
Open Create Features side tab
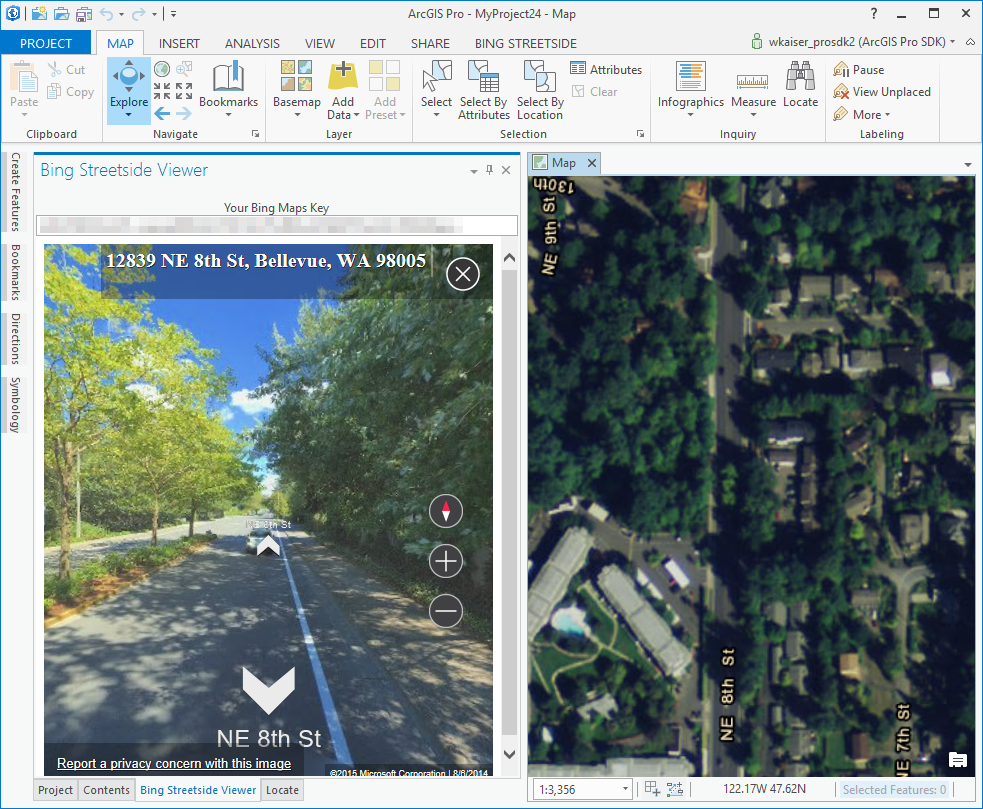[x=16, y=192]
